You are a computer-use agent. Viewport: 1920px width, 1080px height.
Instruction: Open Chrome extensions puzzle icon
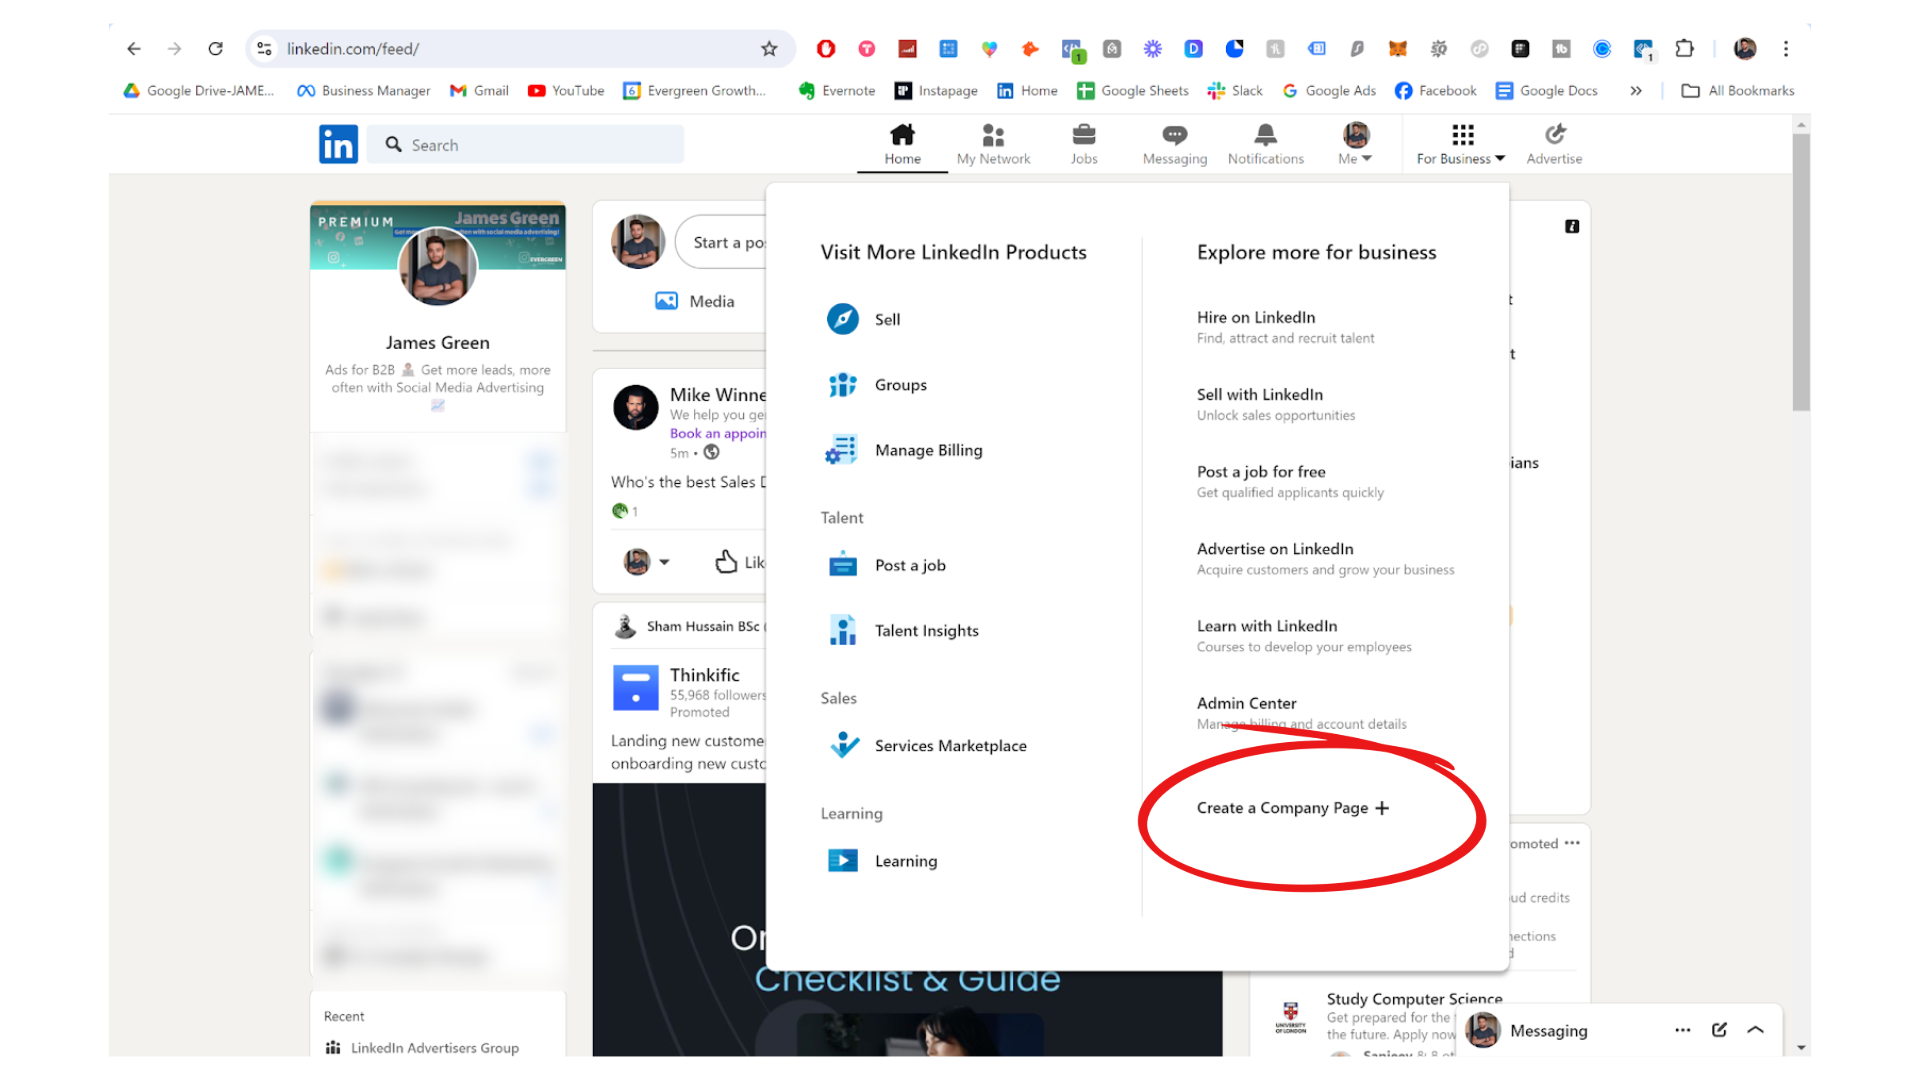click(x=1685, y=49)
